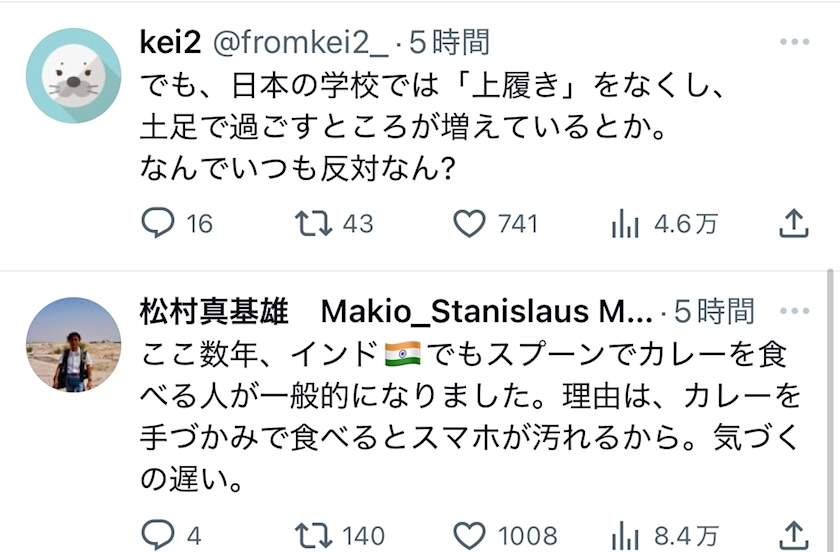Screen dimensions: 840x552
Task: Like the tweet with 1008 likes
Action: point(469,535)
